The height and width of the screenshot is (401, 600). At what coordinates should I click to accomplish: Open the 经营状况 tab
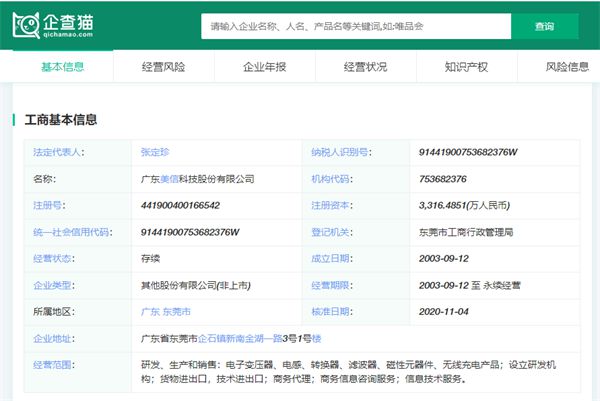click(x=365, y=67)
